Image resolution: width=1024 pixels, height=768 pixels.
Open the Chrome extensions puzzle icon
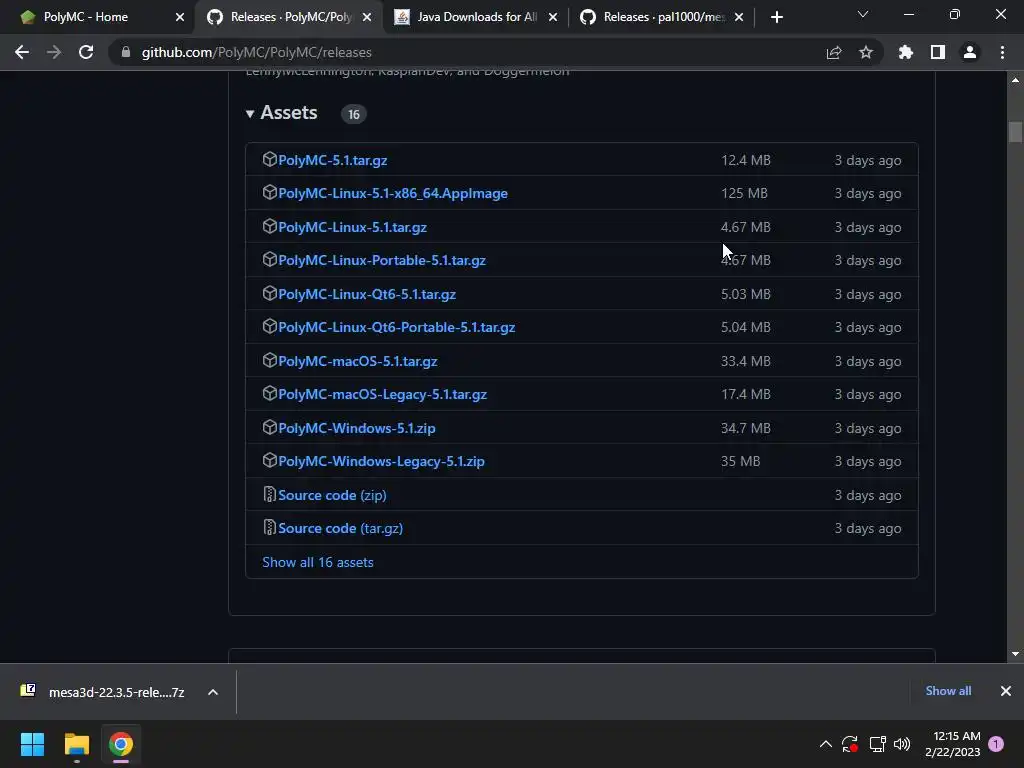906,52
